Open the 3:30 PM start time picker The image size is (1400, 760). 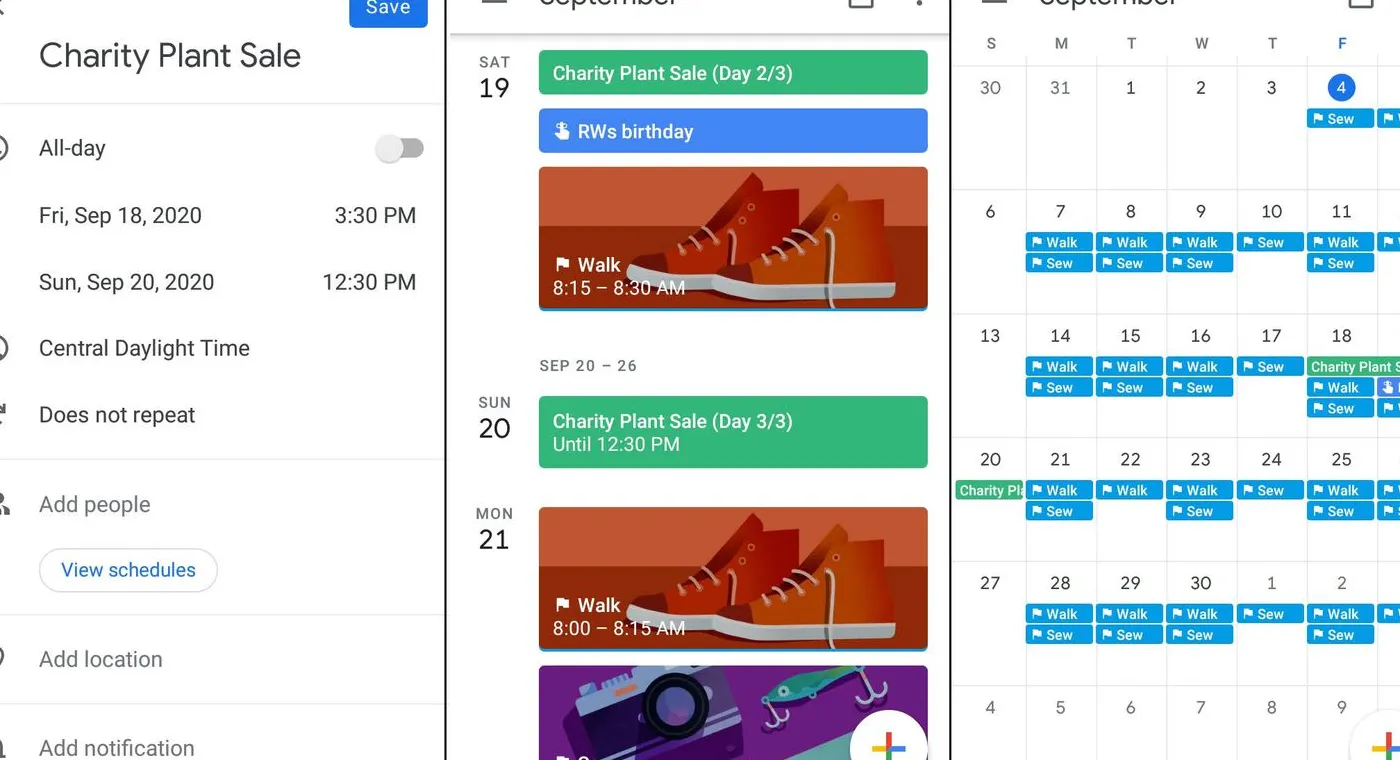375,215
